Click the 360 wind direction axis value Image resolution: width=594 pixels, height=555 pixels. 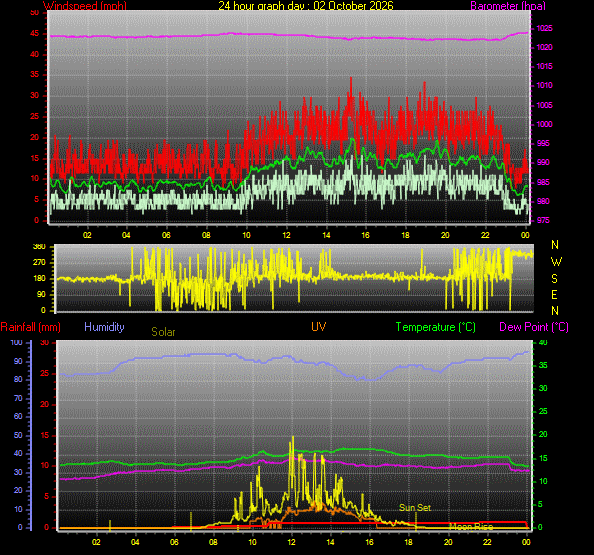click(x=39, y=247)
